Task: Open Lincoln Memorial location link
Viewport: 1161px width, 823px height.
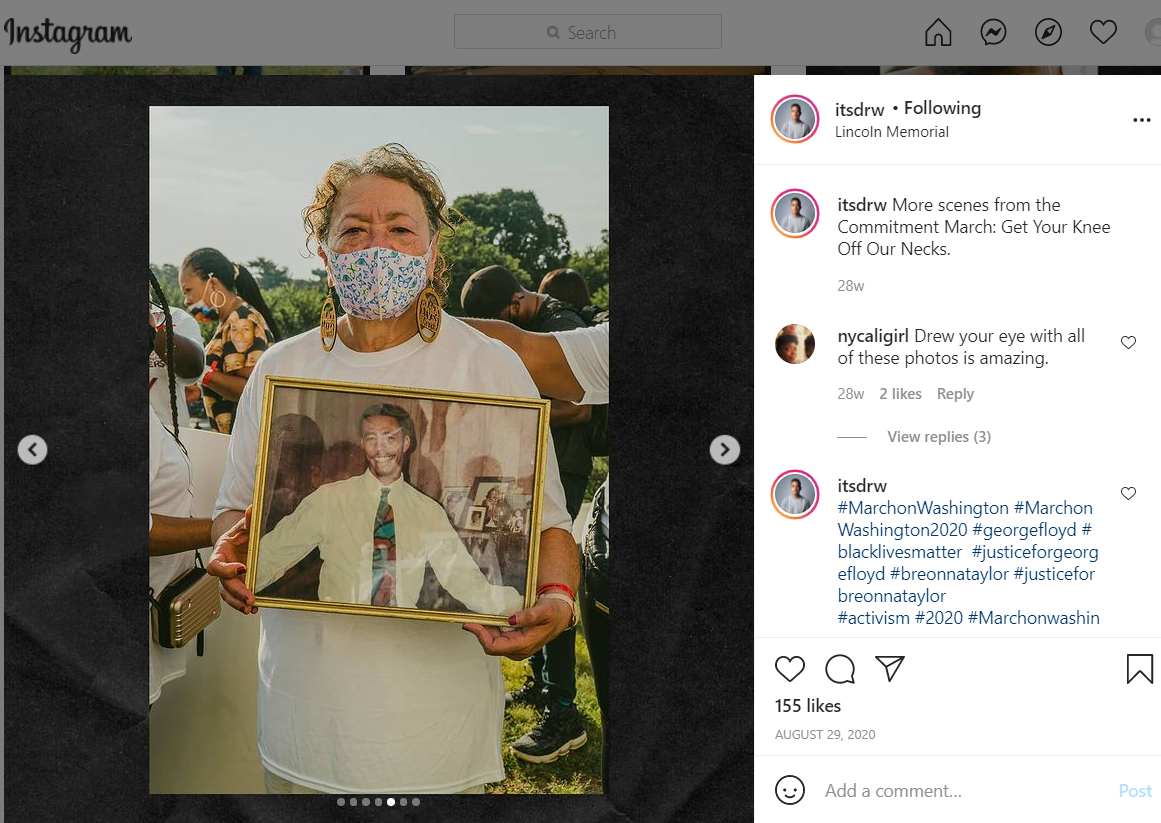Action: tap(891, 132)
